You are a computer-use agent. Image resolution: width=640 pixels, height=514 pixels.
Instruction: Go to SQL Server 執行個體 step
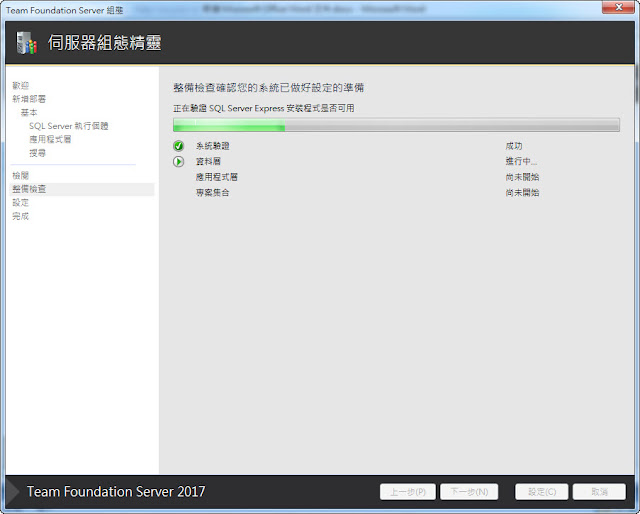pyautogui.click(x=69, y=126)
